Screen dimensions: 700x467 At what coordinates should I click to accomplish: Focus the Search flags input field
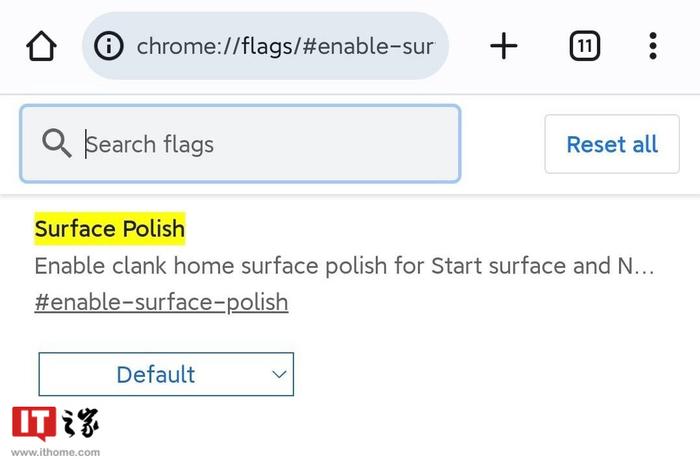tap(240, 144)
